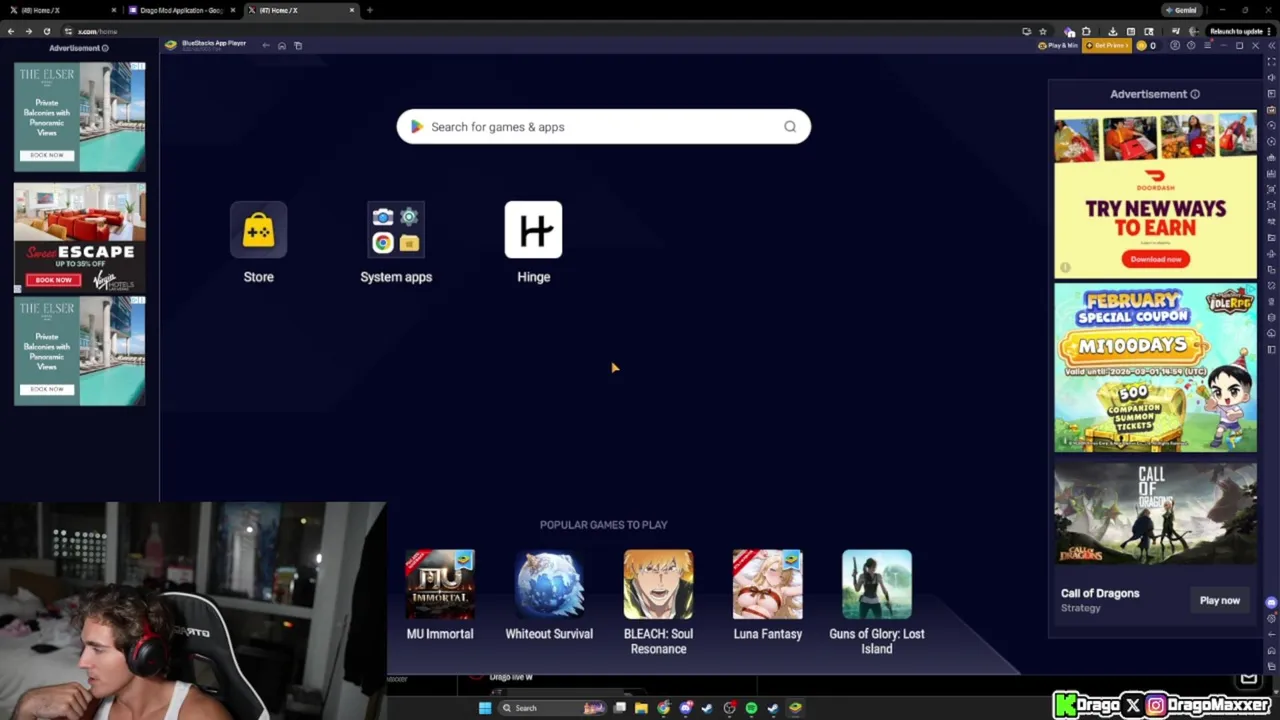Click Play now for Call of Dragons
Viewport: 1280px width, 720px height.
(x=1219, y=601)
